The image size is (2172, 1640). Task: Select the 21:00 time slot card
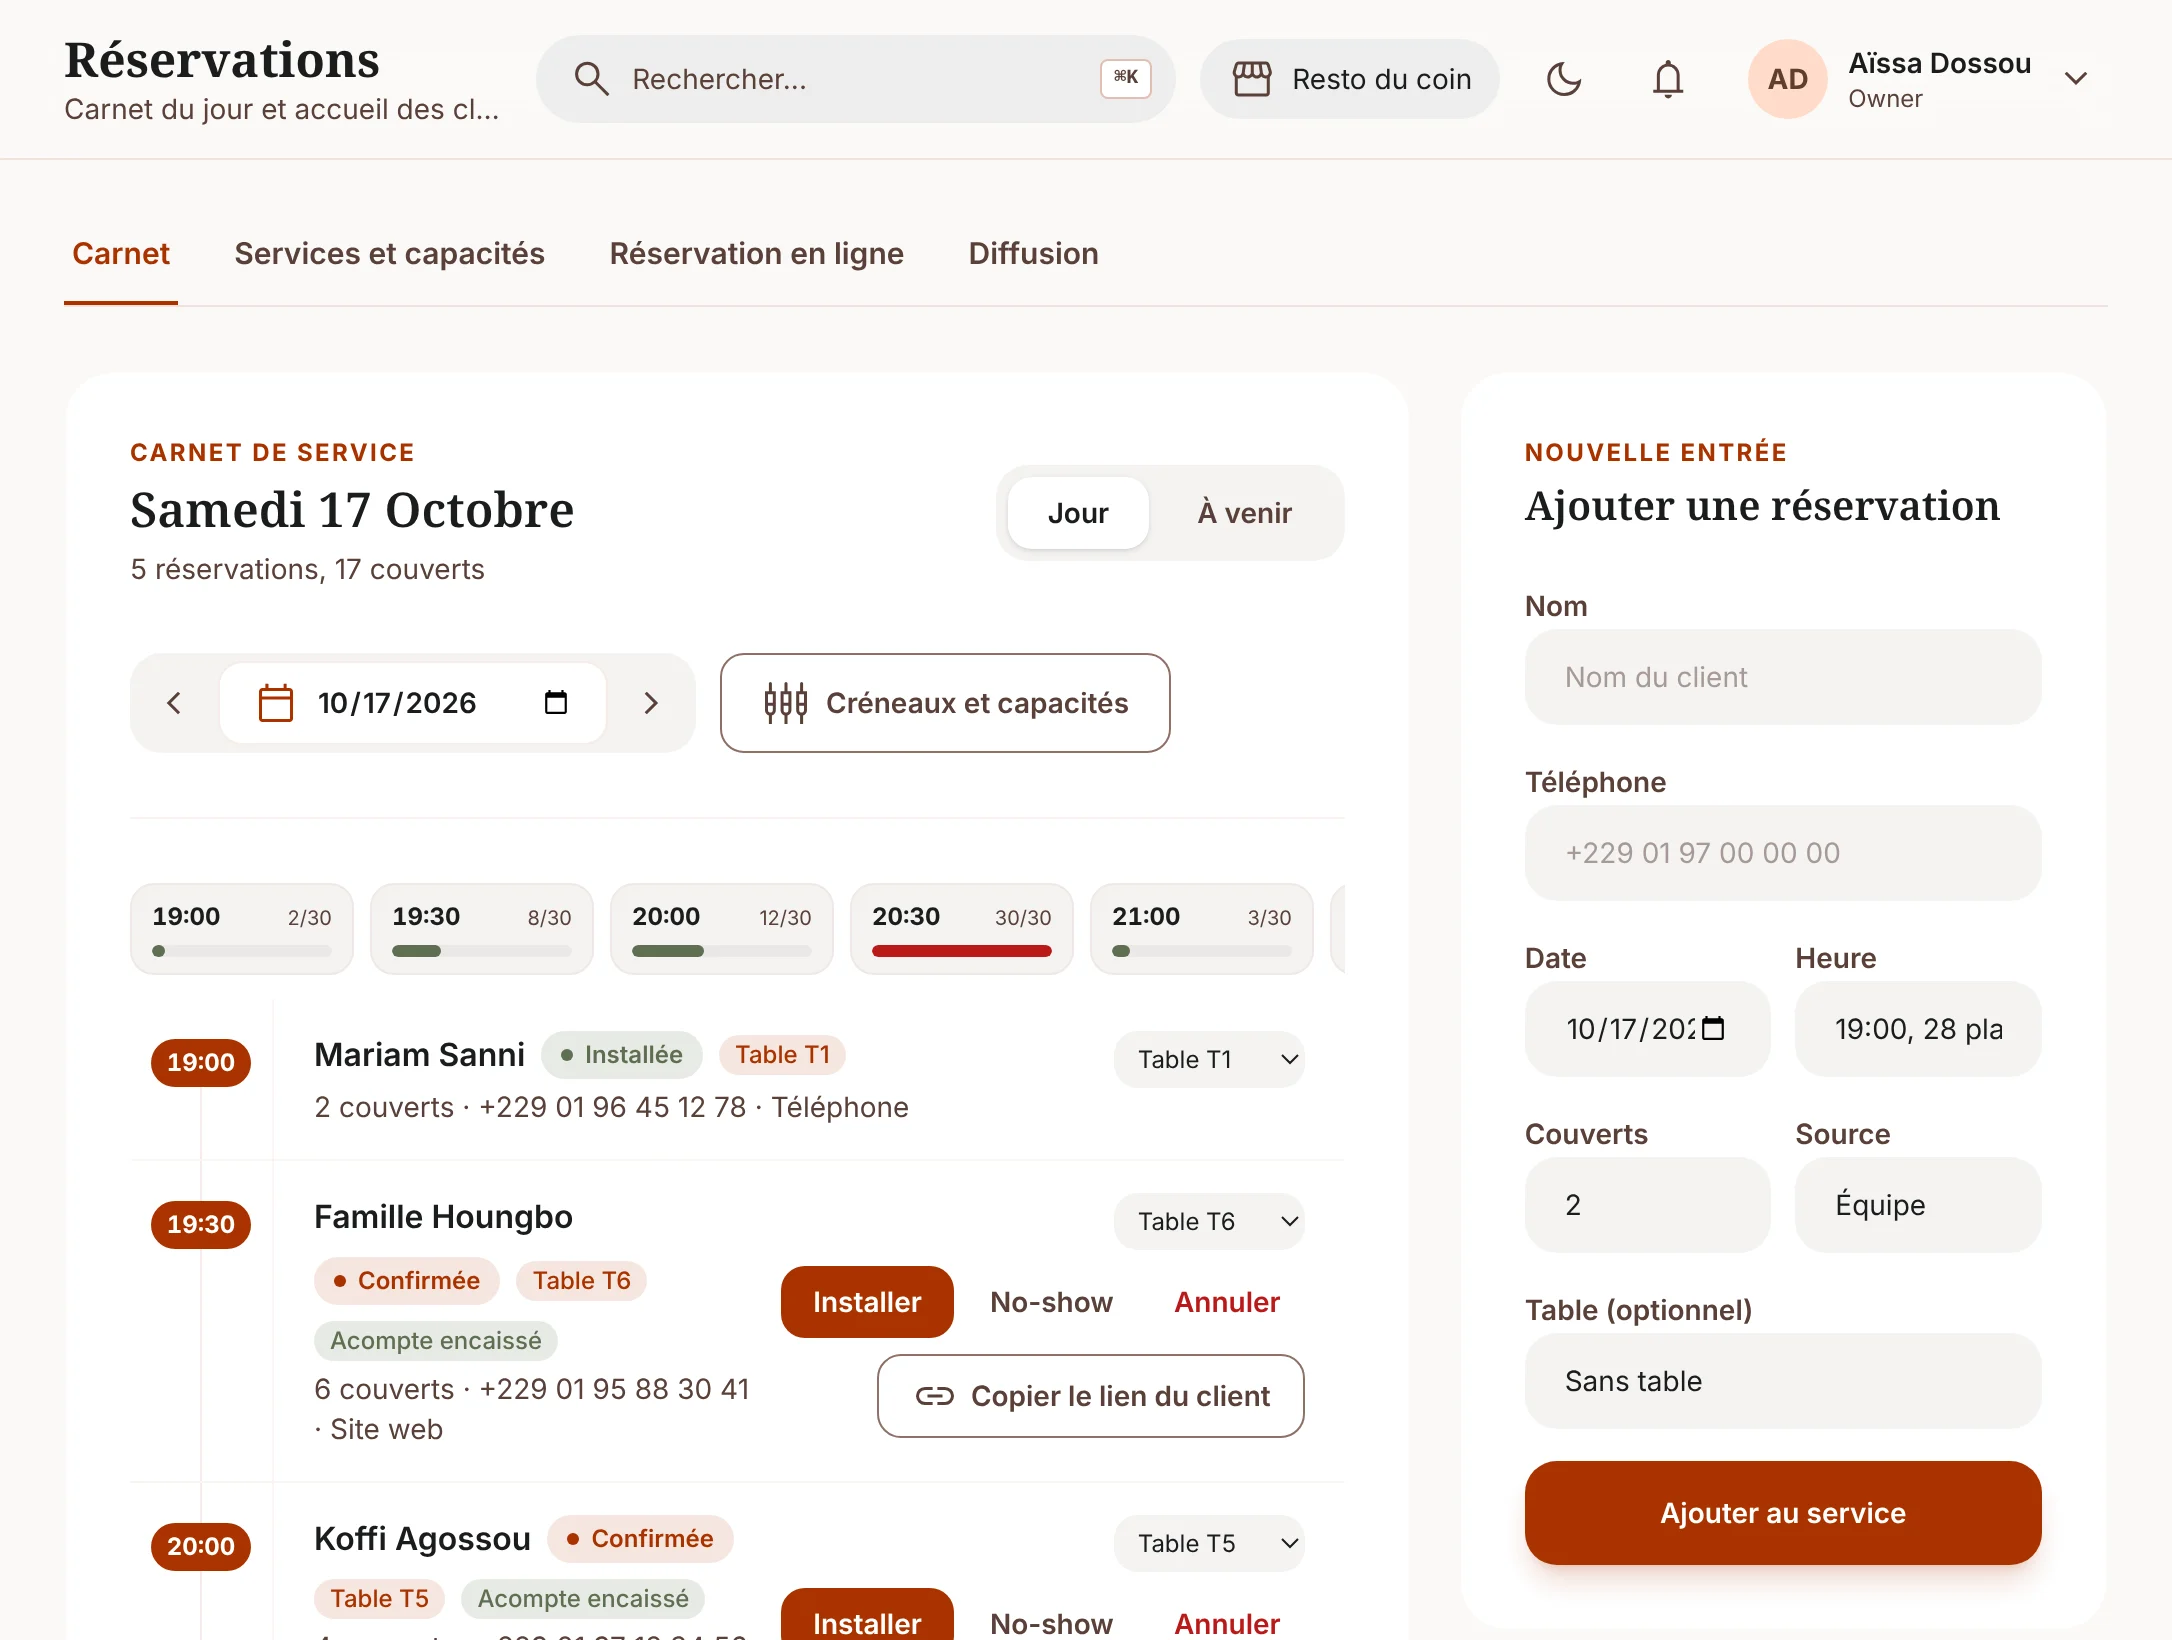(1201, 929)
